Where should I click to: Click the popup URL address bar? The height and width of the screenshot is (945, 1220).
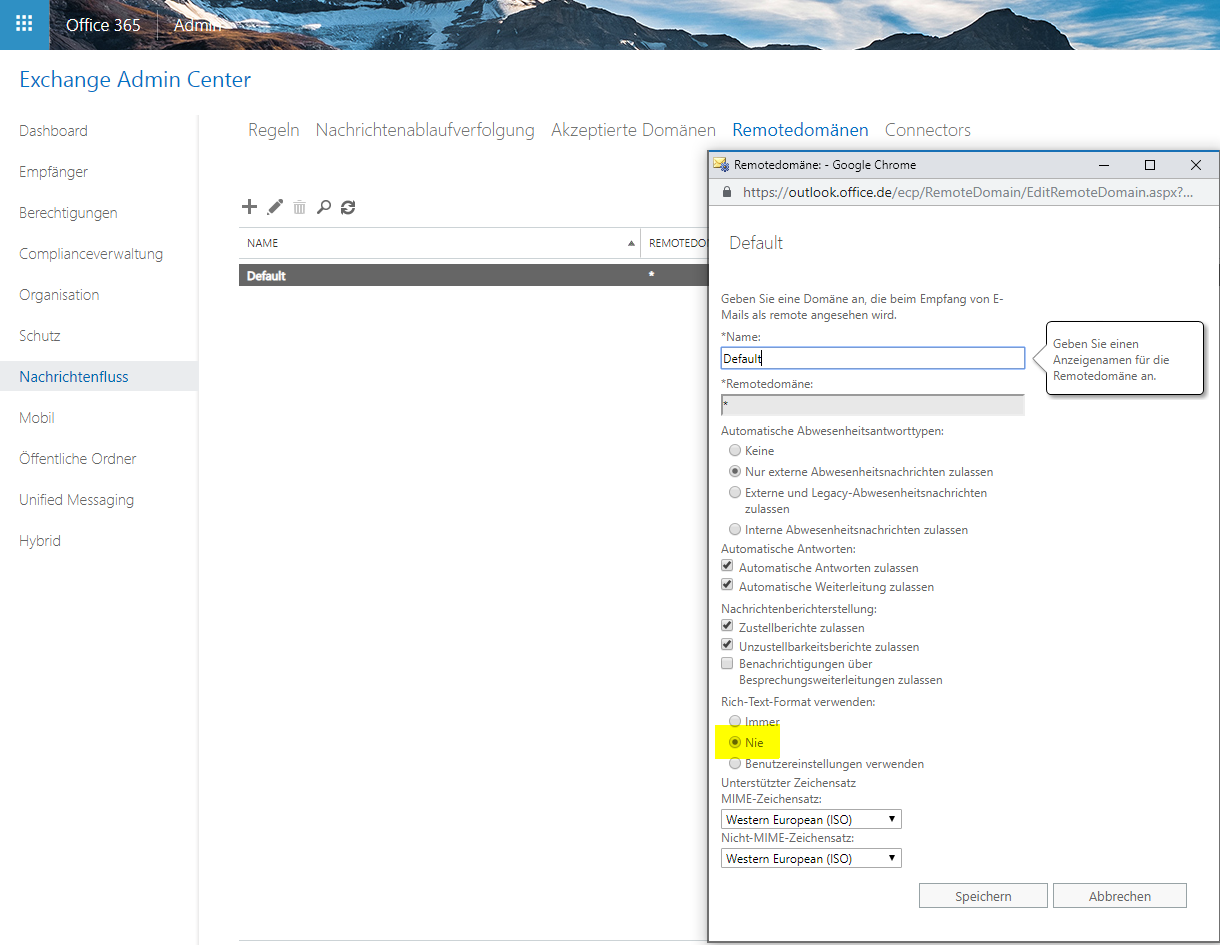[967, 192]
